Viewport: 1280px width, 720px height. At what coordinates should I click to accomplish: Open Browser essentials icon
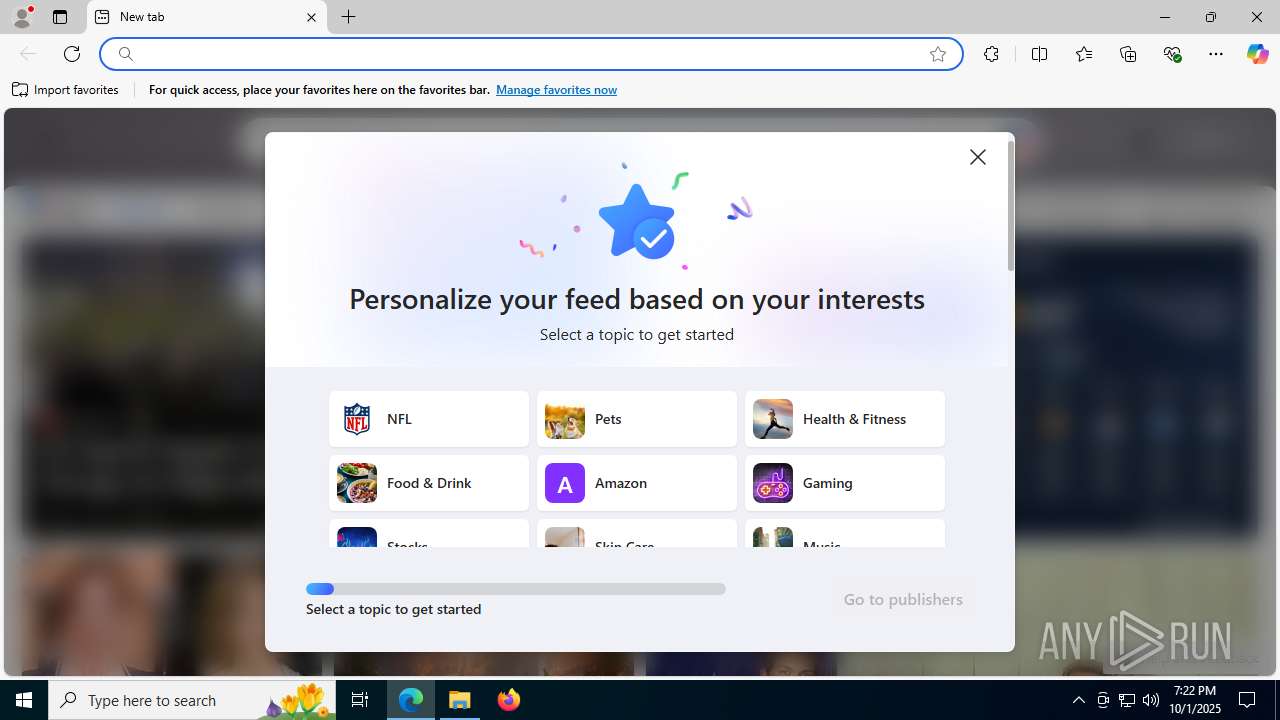[1173, 54]
